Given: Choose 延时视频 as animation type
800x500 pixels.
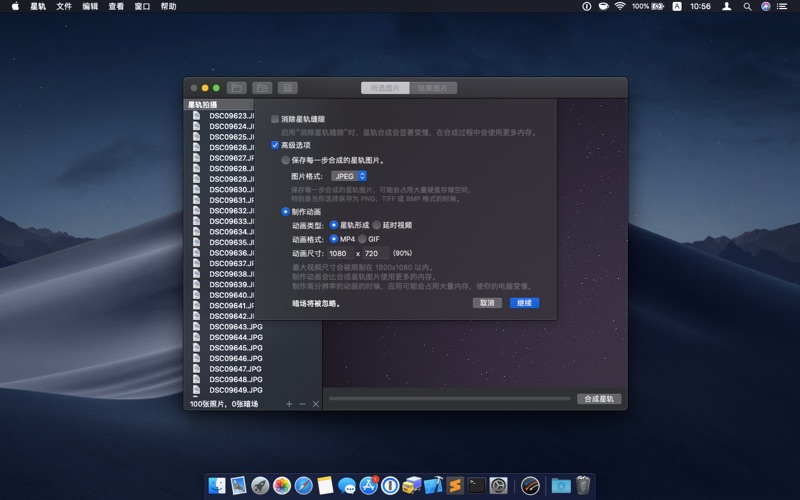Looking at the screenshot, I should [377, 225].
